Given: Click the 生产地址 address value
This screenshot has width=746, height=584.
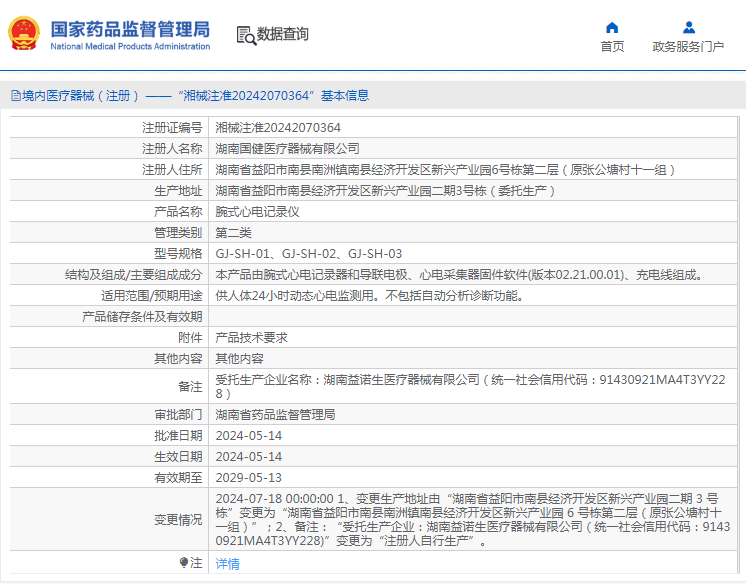Looking at the screenshot, I should pos(385,190).
